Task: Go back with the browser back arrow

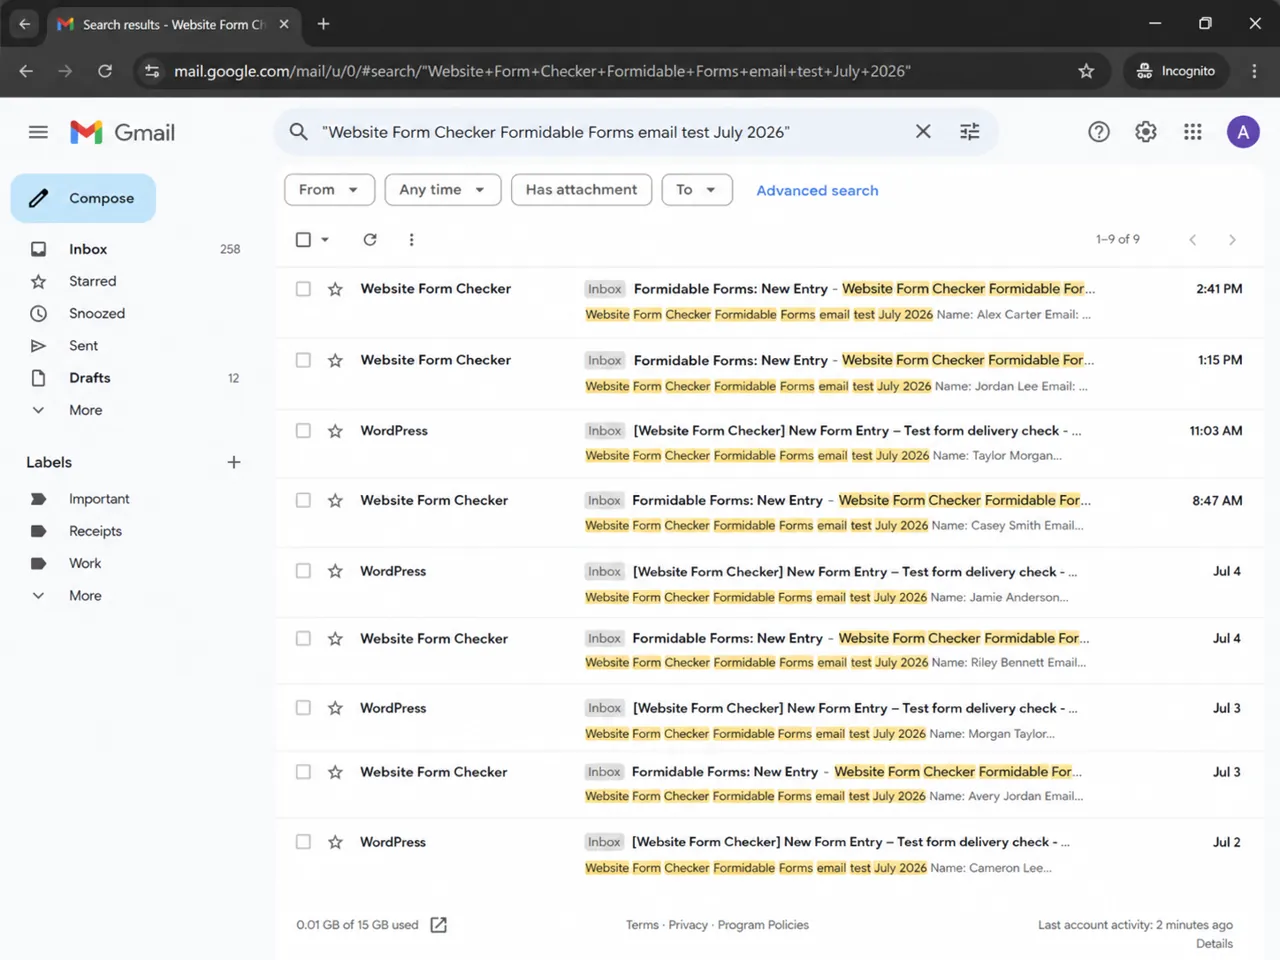Action: 26,71
